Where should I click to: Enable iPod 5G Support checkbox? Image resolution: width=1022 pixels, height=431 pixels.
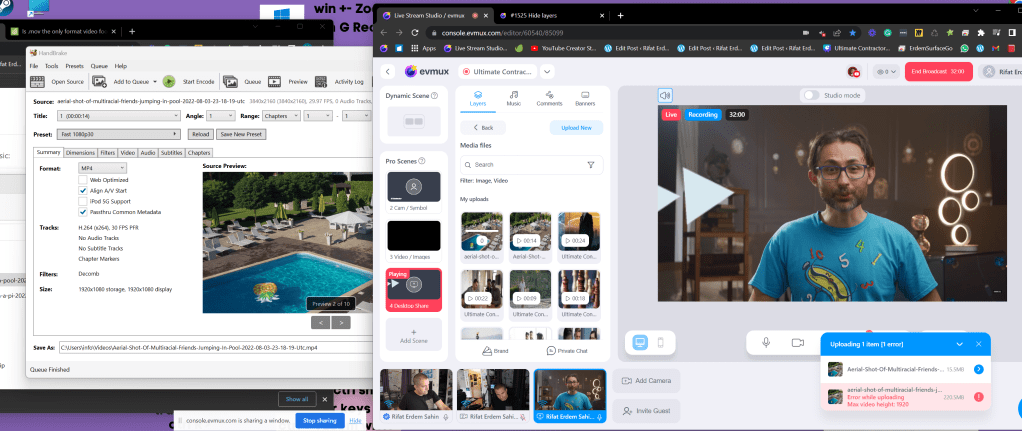coord(83,201)
